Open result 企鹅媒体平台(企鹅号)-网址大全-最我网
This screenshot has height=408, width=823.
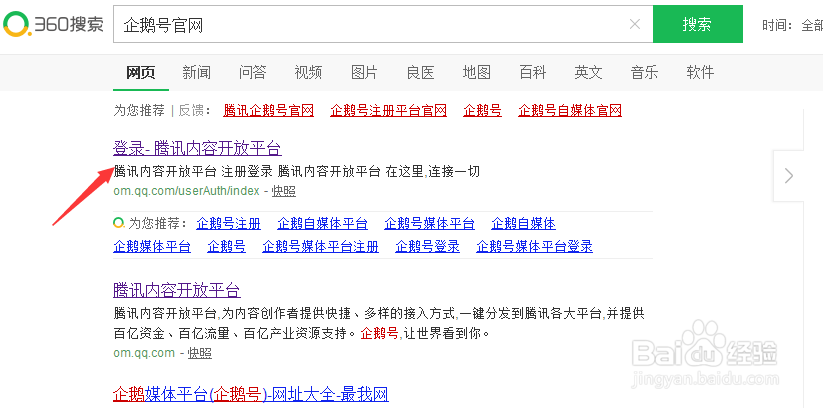tap(251, 393)
